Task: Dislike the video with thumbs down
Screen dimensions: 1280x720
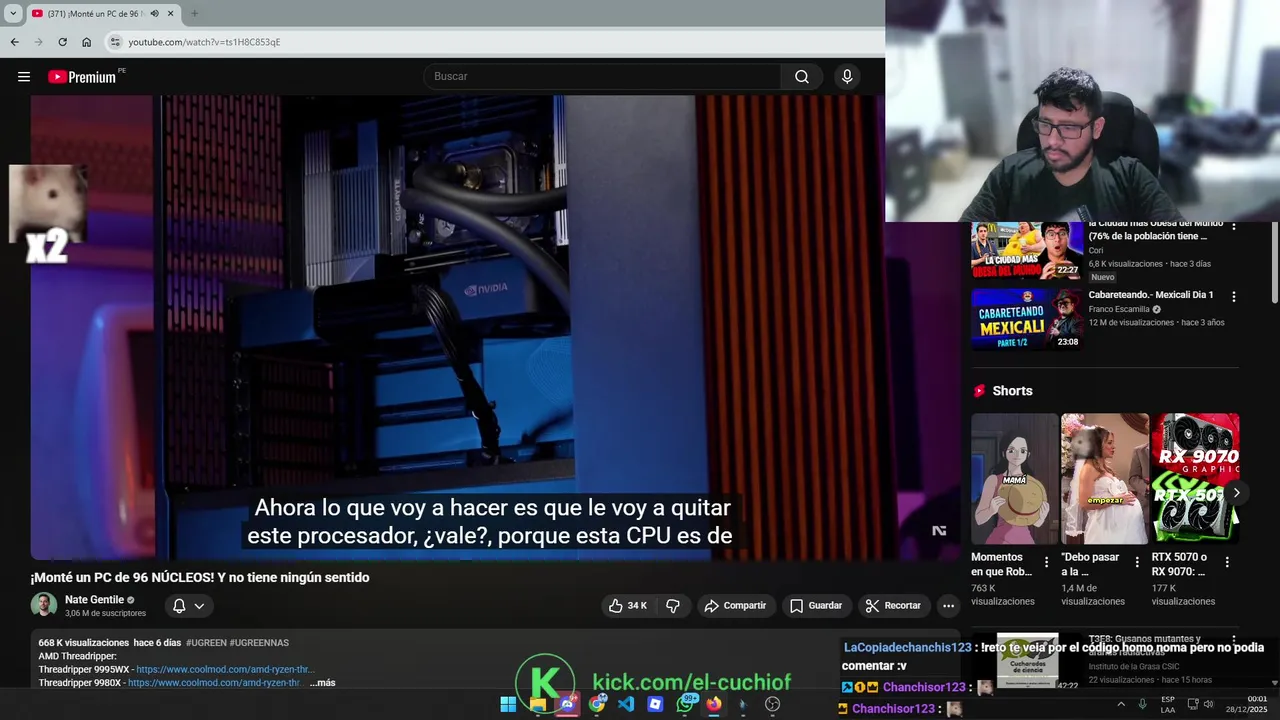Action: click(673, 605)
